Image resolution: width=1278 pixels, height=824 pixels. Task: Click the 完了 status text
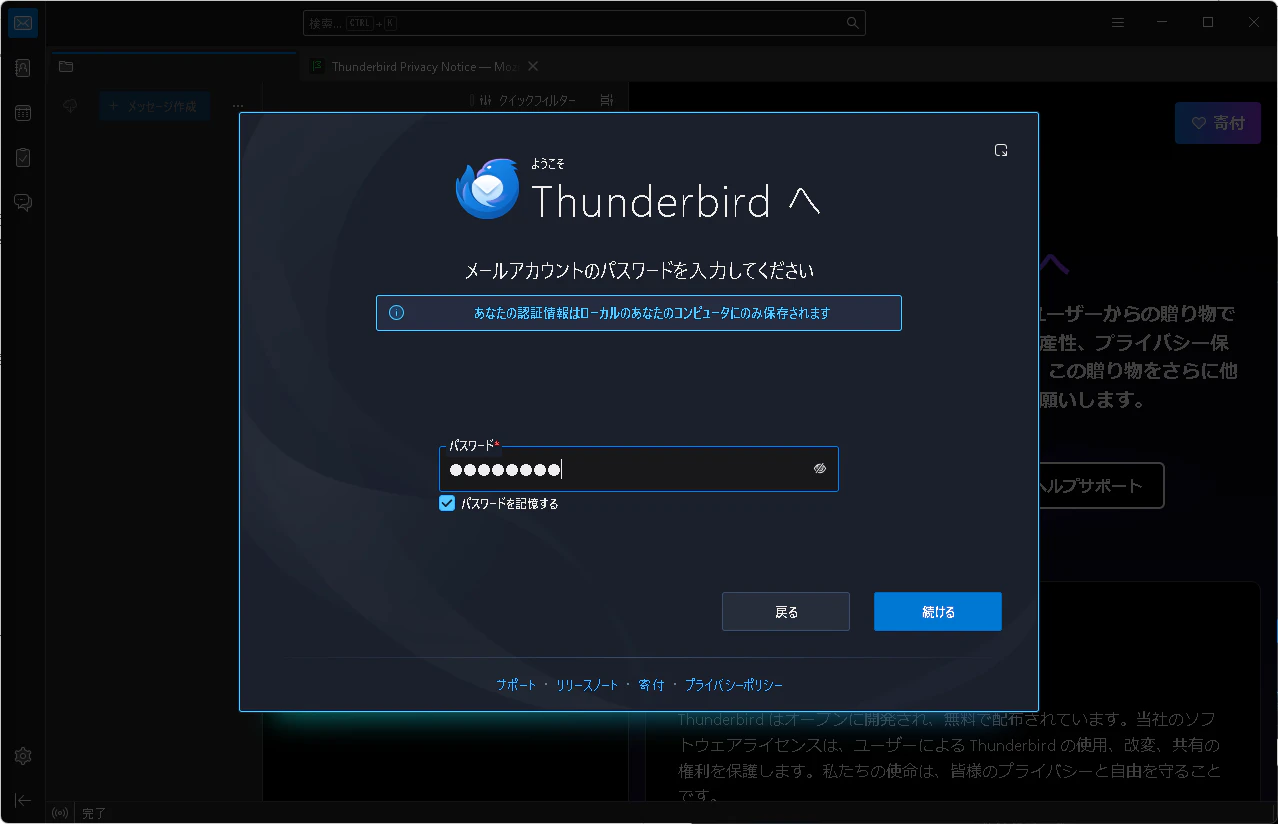[94, 814]
